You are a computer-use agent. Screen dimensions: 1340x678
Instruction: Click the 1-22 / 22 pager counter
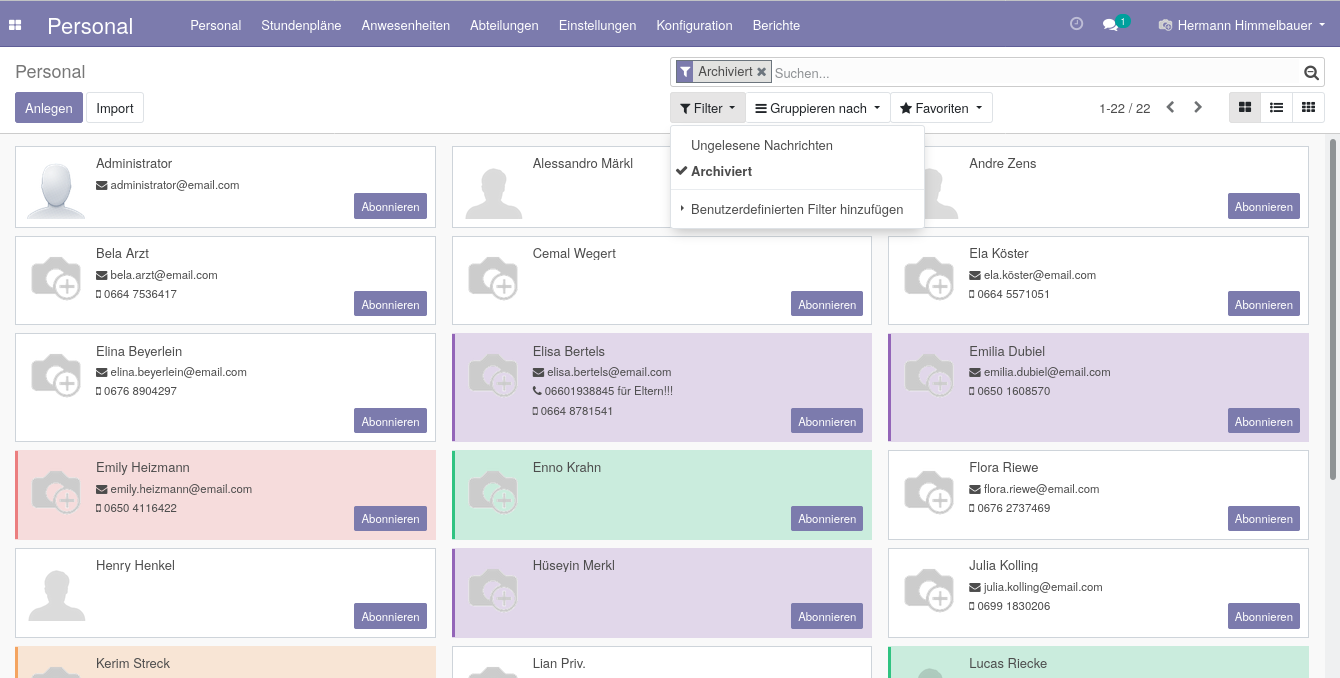[x=1125, y=108]
